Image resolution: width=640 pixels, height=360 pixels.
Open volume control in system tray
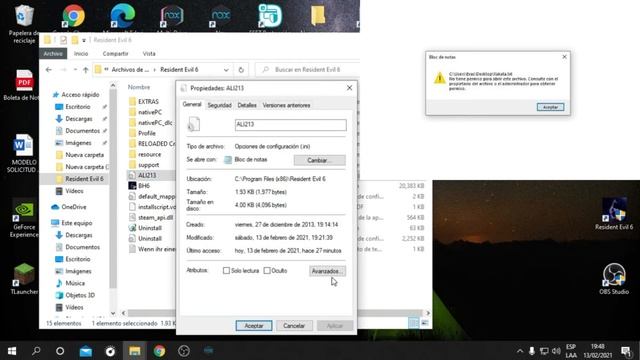click(556, 351)
